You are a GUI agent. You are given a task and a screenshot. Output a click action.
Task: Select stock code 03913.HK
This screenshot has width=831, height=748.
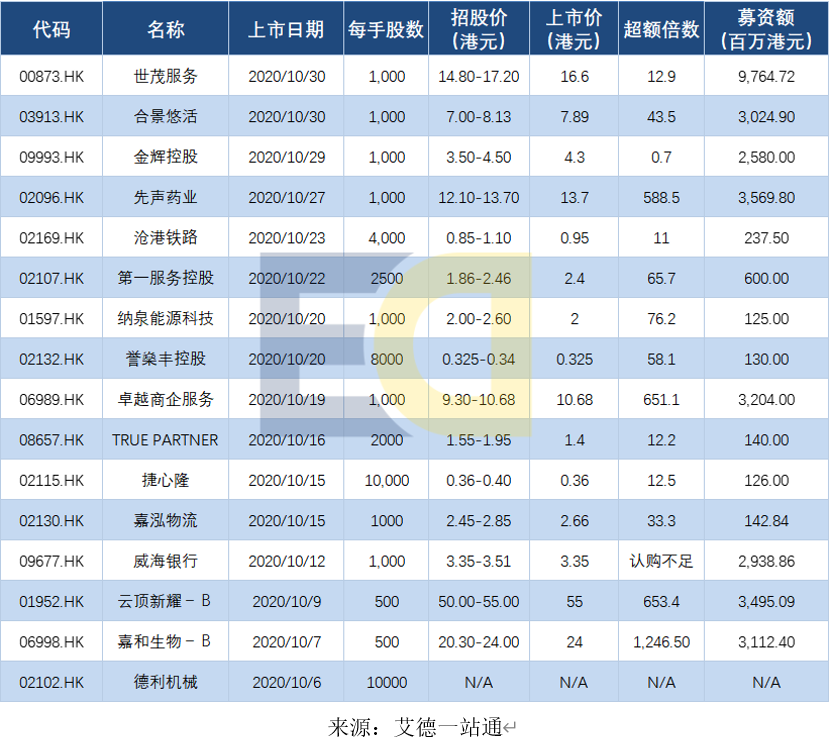[51, 117]
